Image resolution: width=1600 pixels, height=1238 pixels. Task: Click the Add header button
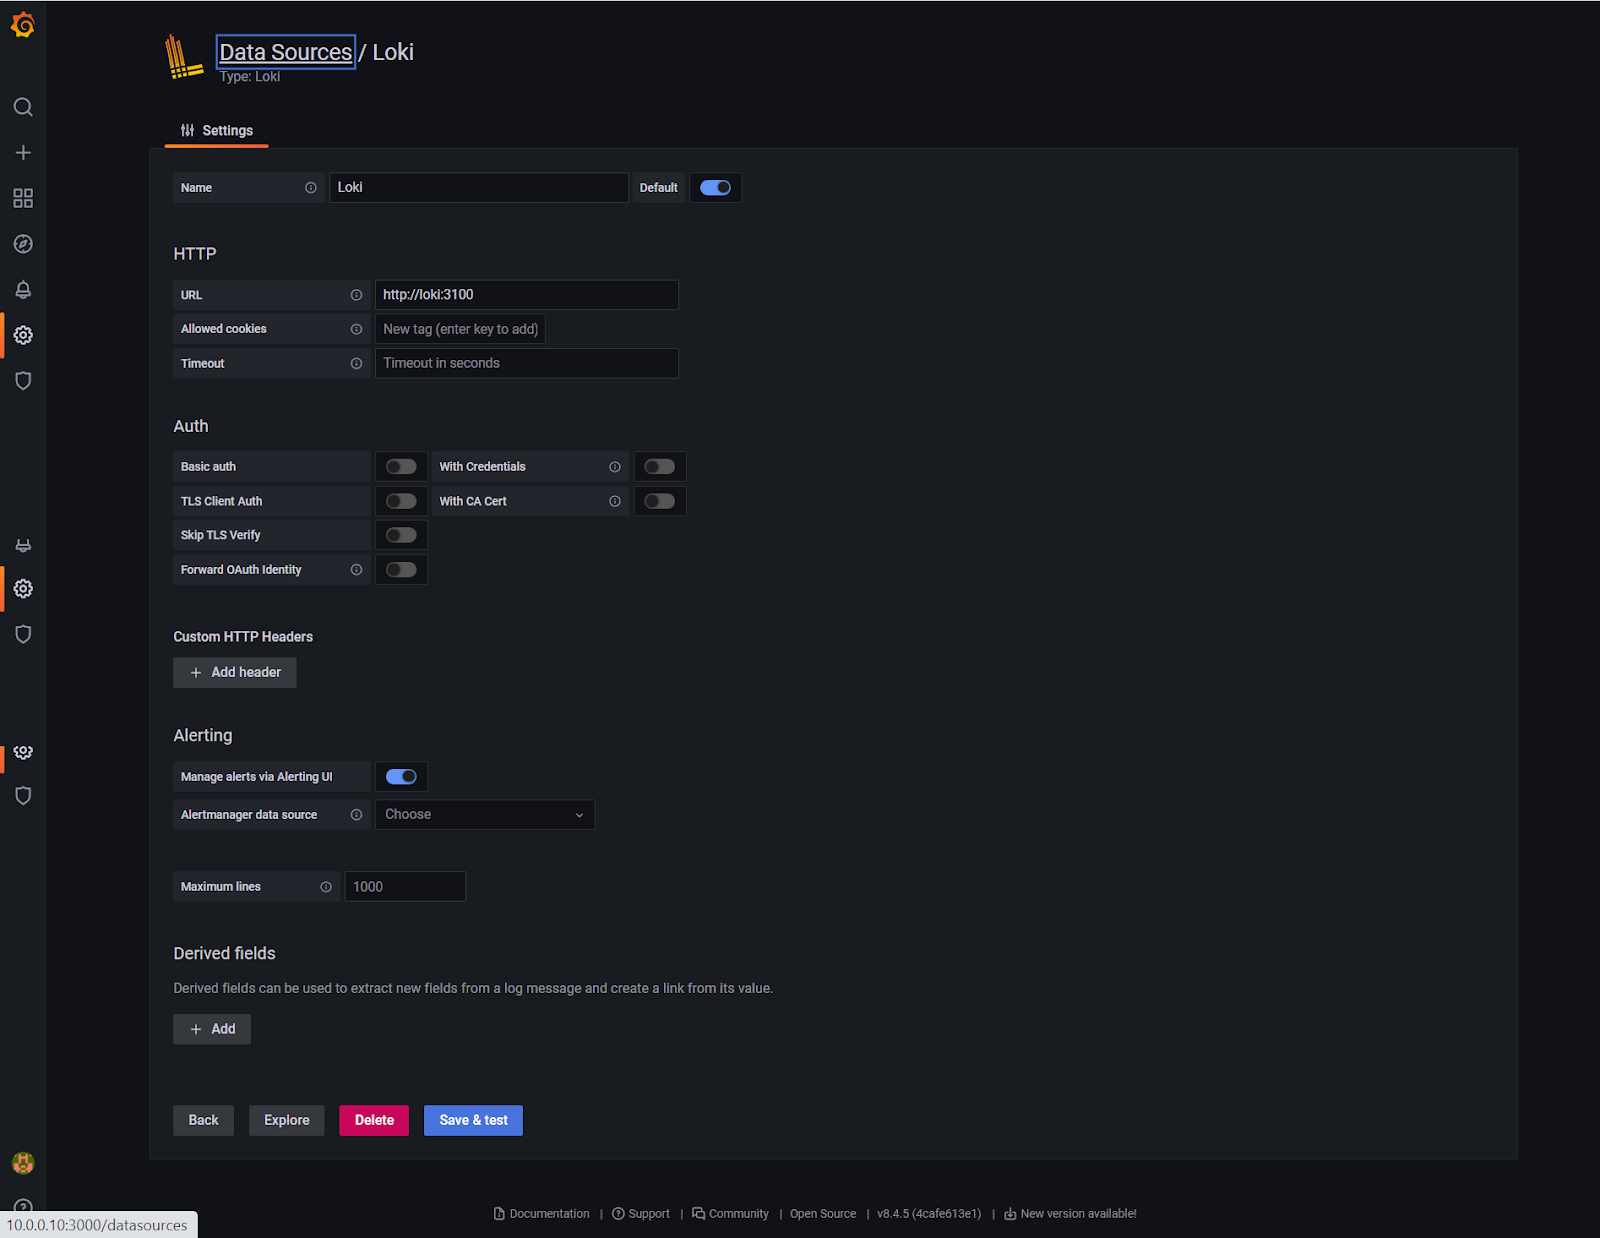235,673
